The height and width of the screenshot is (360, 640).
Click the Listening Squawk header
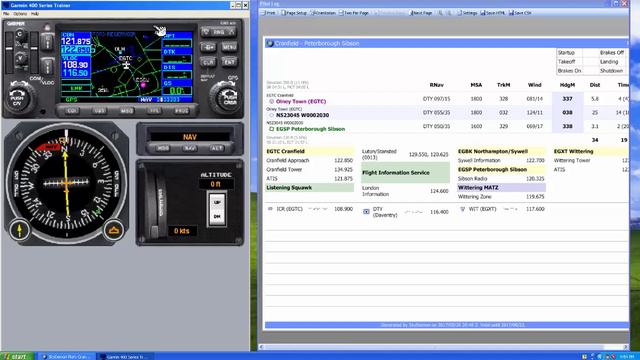(309, 188)
